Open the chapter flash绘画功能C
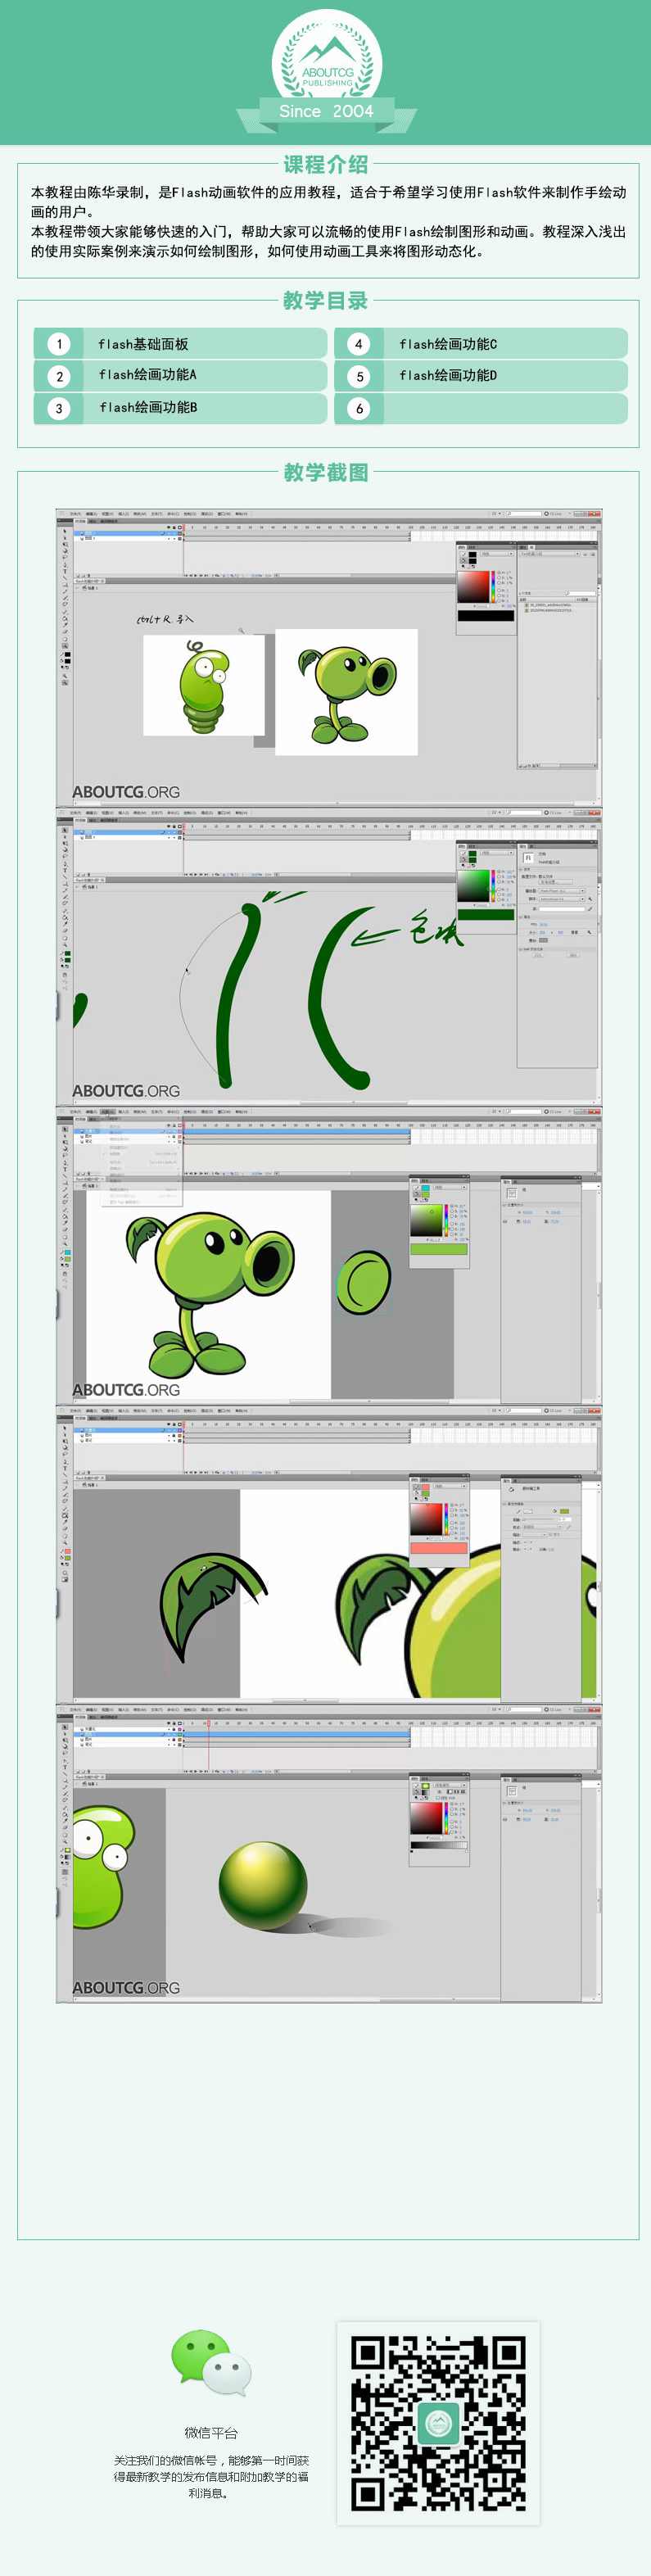This screenshot has height=2576, width=651. click(448, 344)
